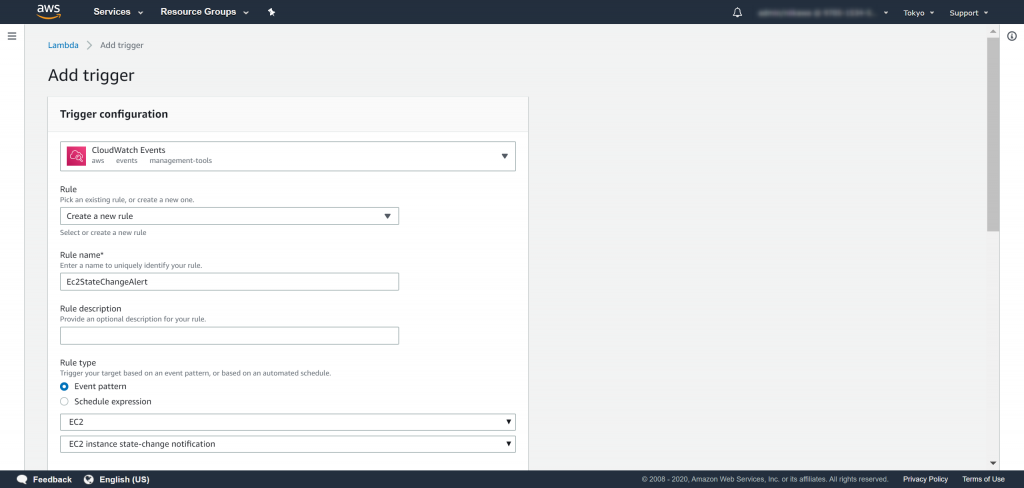Click the CloudWatch Events service icon
1024x488 pixels.
(x=76, y=156)
